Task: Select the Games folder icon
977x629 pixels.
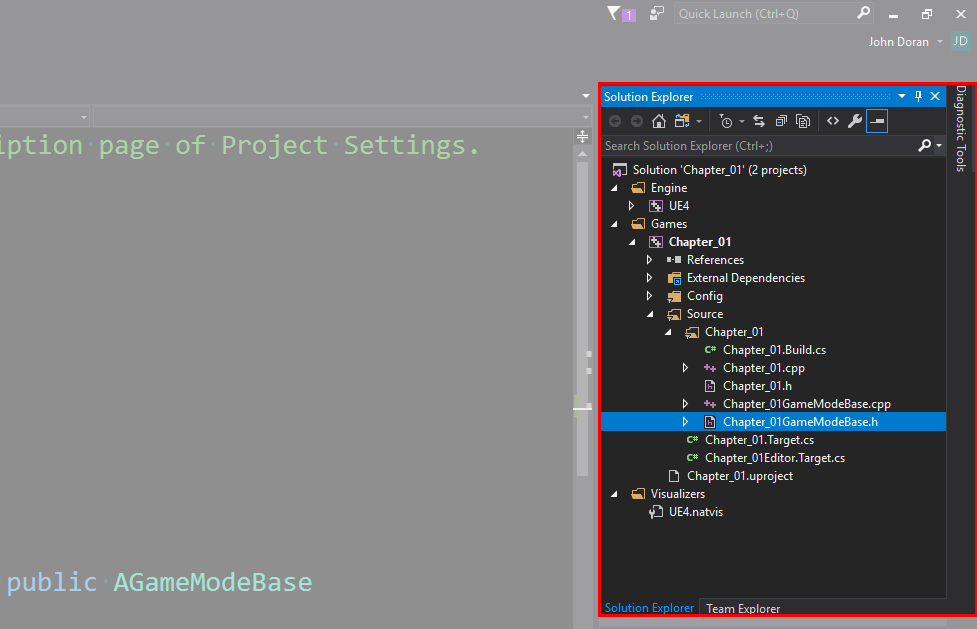Action: (638, 224)
